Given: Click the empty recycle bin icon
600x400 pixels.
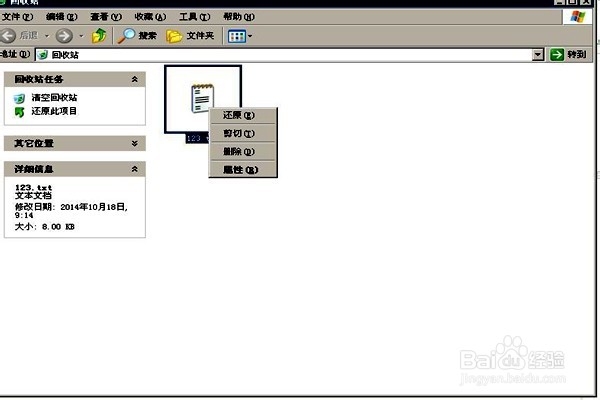Looking at the screenshot, I should click(x=19, y=98).
